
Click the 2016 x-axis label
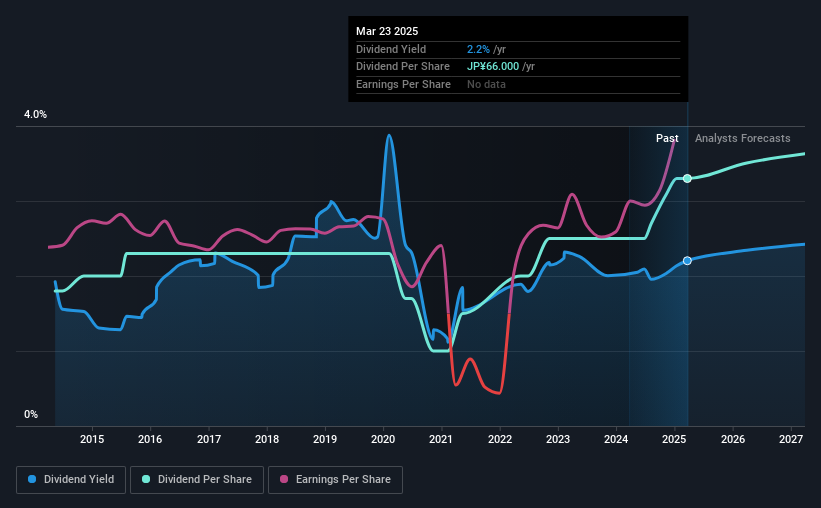(x=150, y=439)
